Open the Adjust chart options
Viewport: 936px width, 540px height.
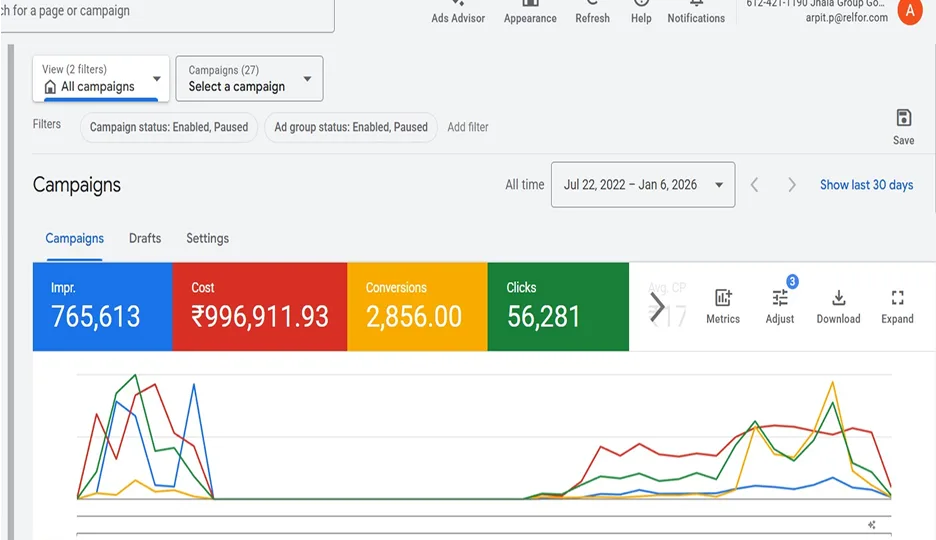click(780, 306)
